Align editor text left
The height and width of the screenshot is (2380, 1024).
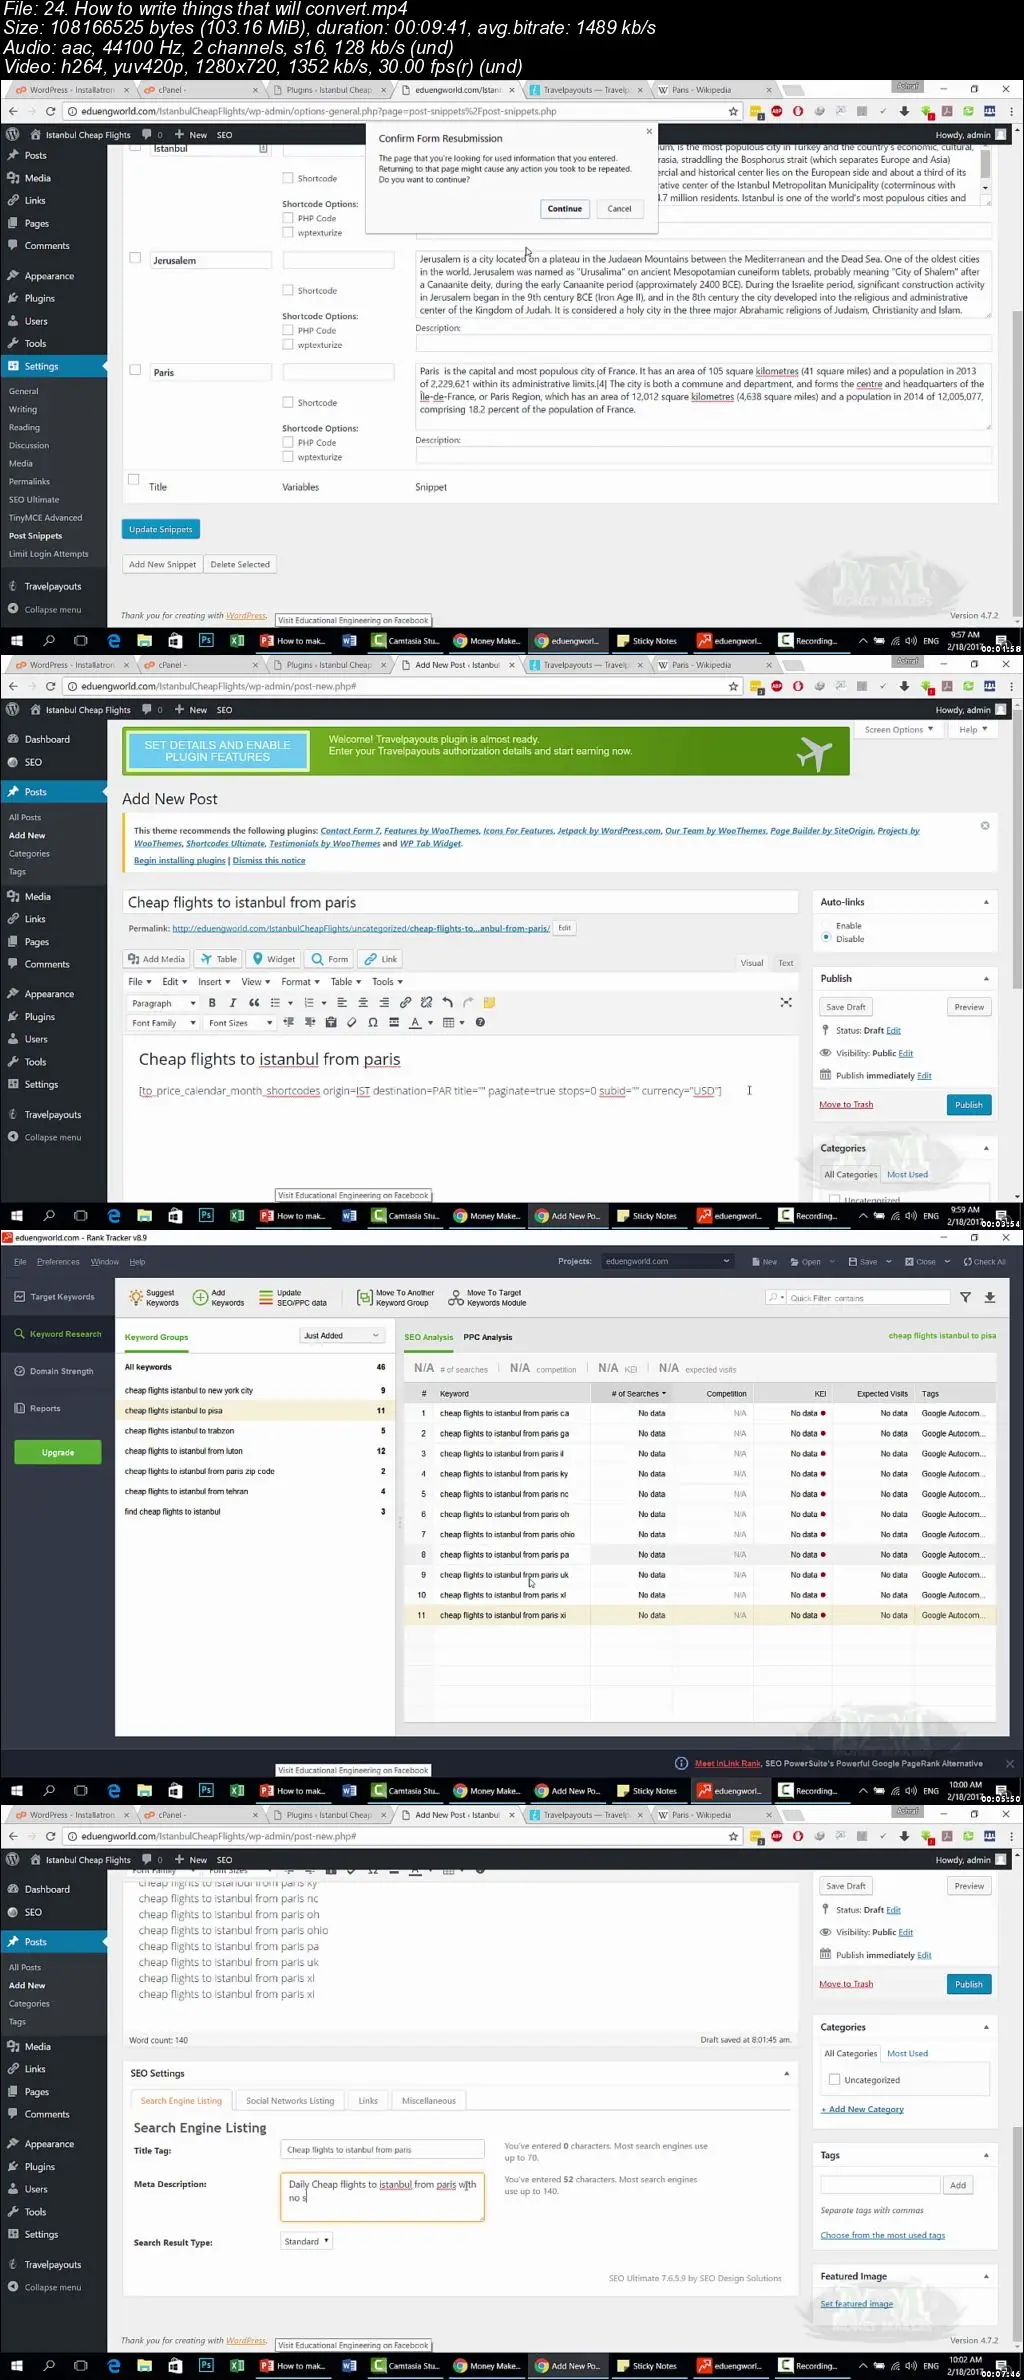coord(342,1003)
